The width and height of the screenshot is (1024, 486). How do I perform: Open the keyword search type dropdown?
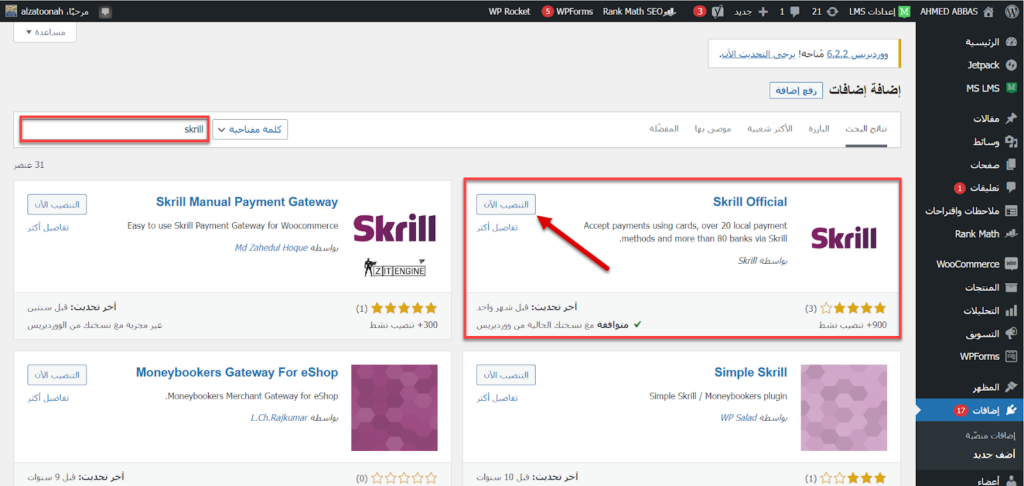tap(250, 130)
